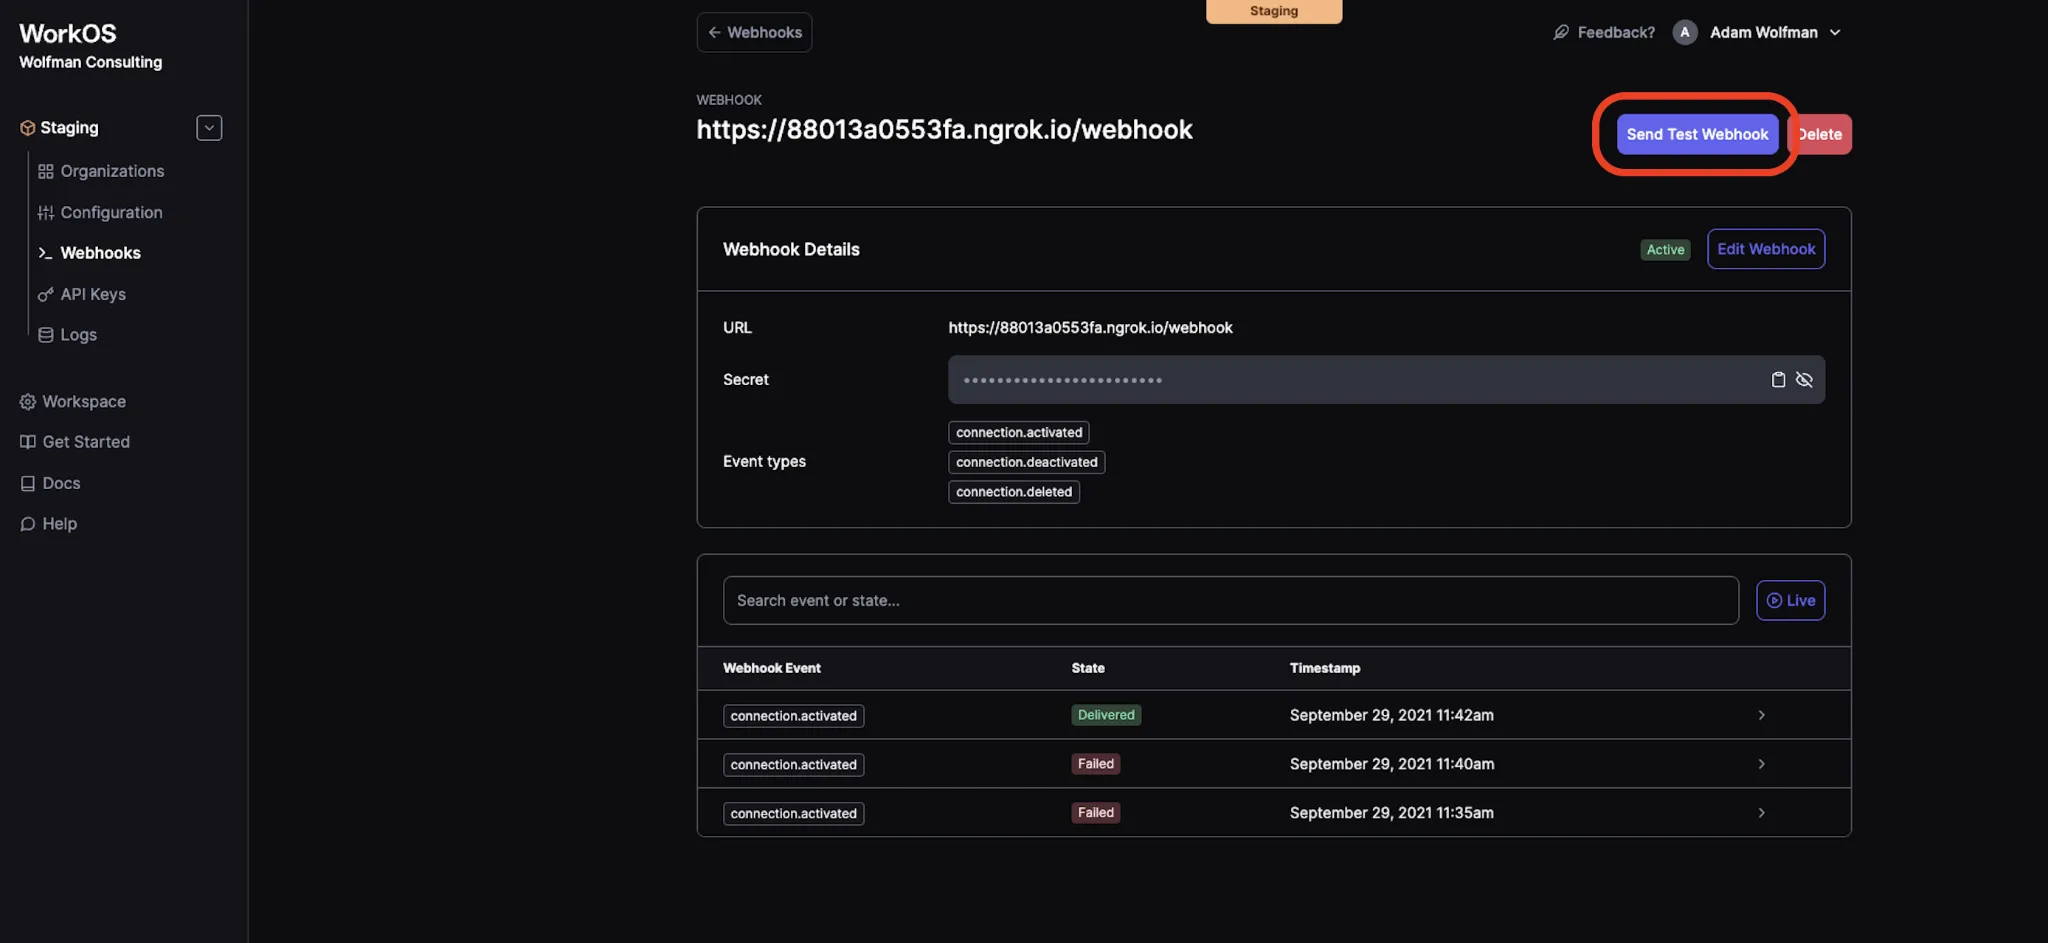Expand the 11:40am Failed event row
Image resolution: width=2048 pixels, height=943 pixels.
coord(1274,764)
